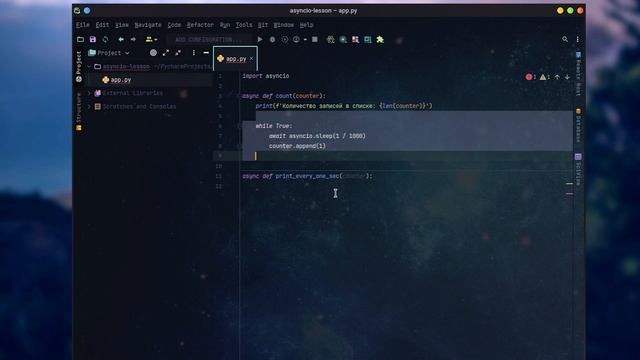Click the Open folder toolbar icon

coord(80,40)
